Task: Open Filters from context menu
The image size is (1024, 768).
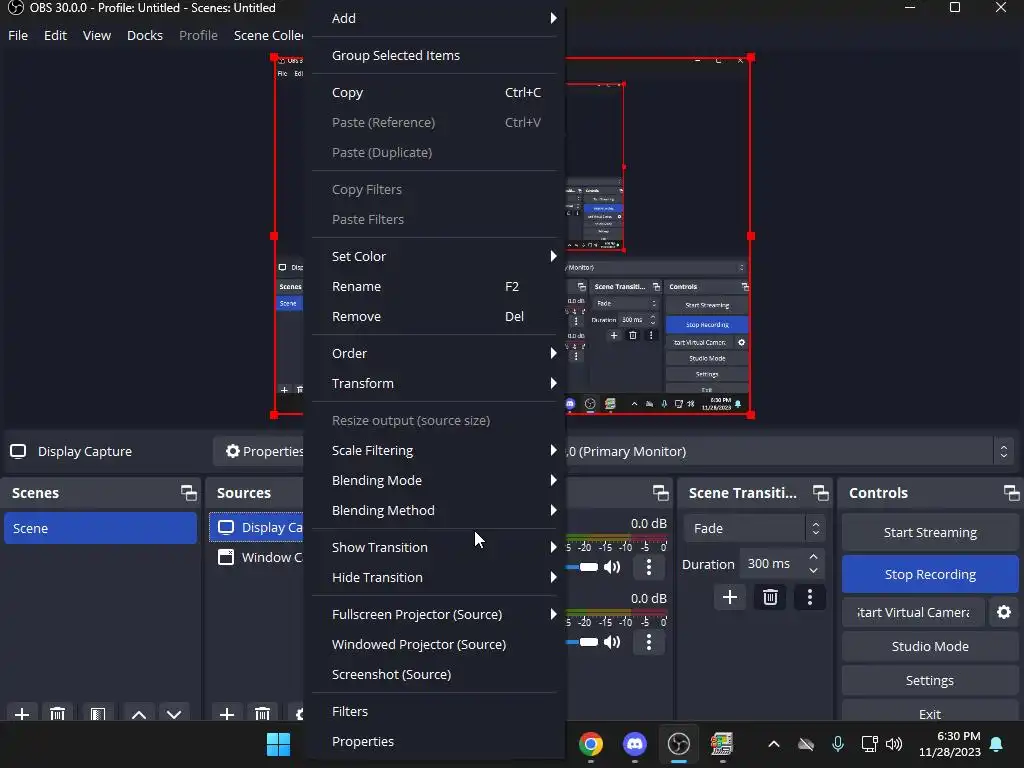Action: (435, 711)
